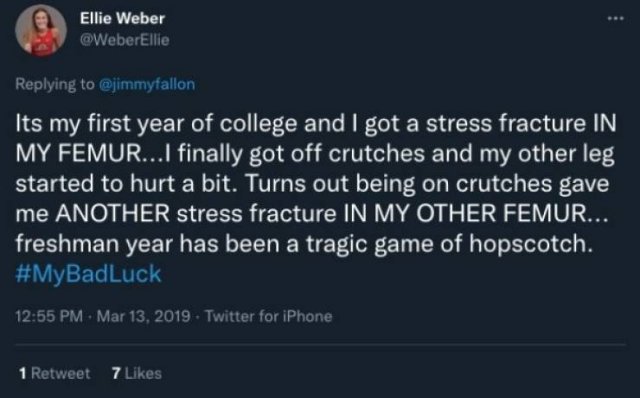
Task: Open the Ellie Weber display name
Action: click(x=122, y=18)
